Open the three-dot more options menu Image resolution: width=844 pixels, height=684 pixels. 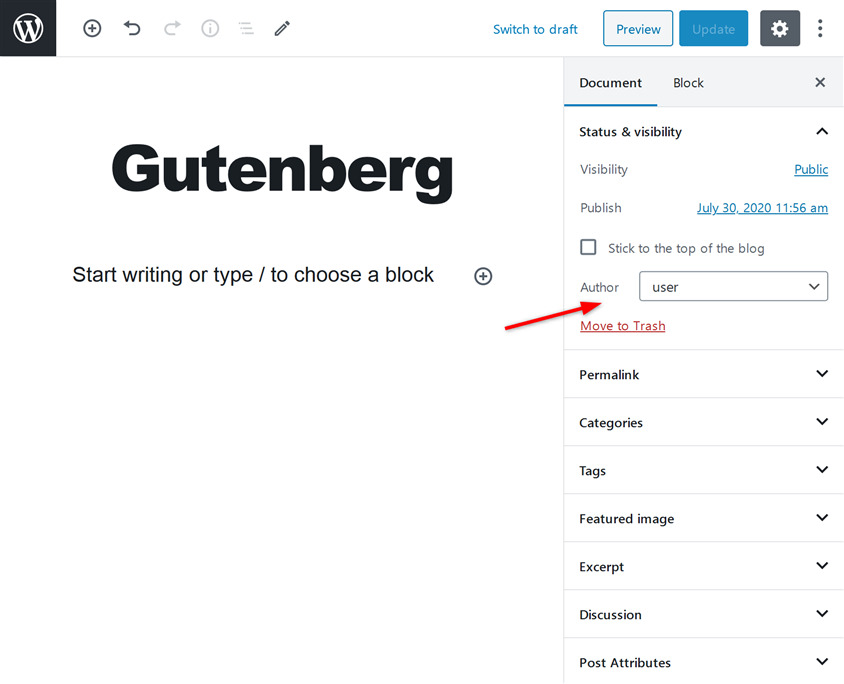coord(820,29)
